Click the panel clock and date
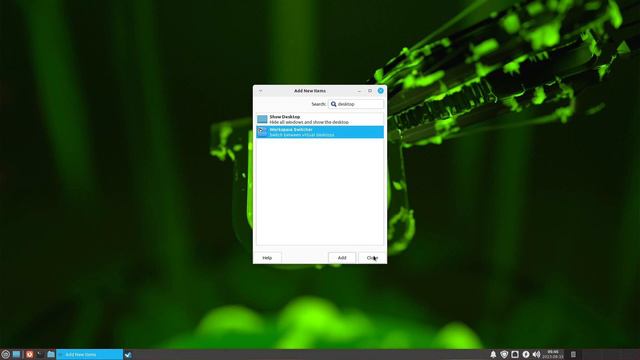Screen dimensions: 640x360 coord(553,354)
